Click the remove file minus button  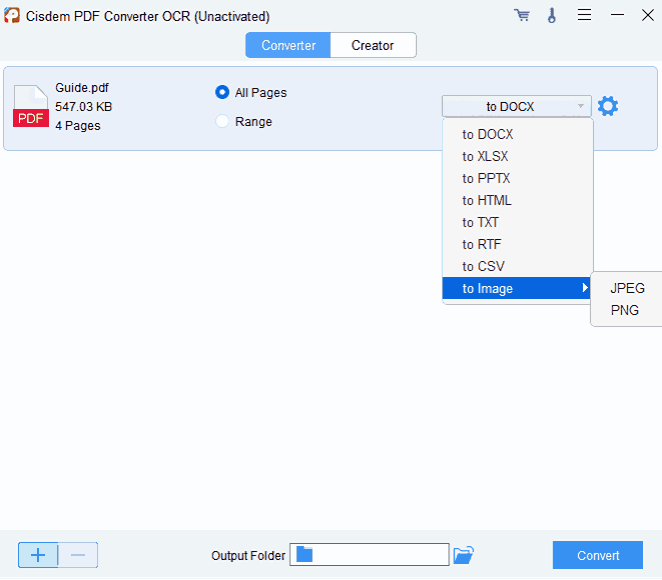point(78,555)
